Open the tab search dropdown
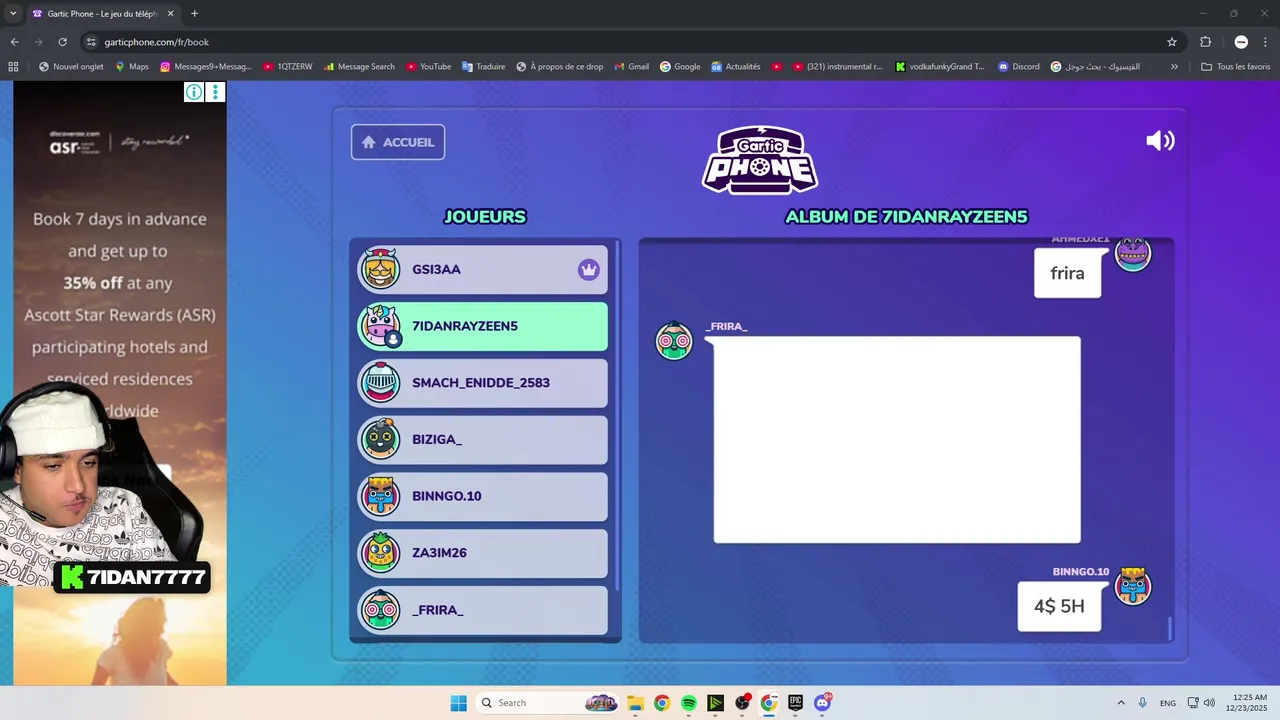Image resolution: width=1280 pixels, height=720 pixels. pos(12,14)
